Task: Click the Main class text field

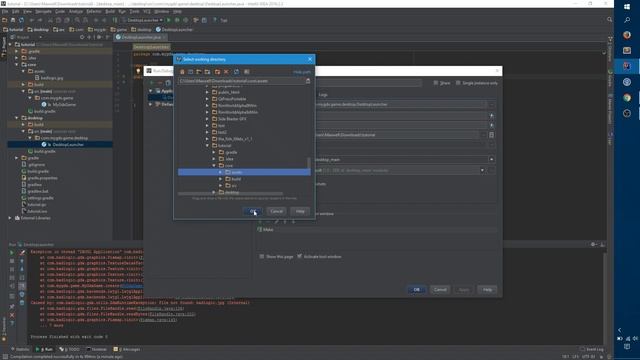Action: click(x=400, y=104)
